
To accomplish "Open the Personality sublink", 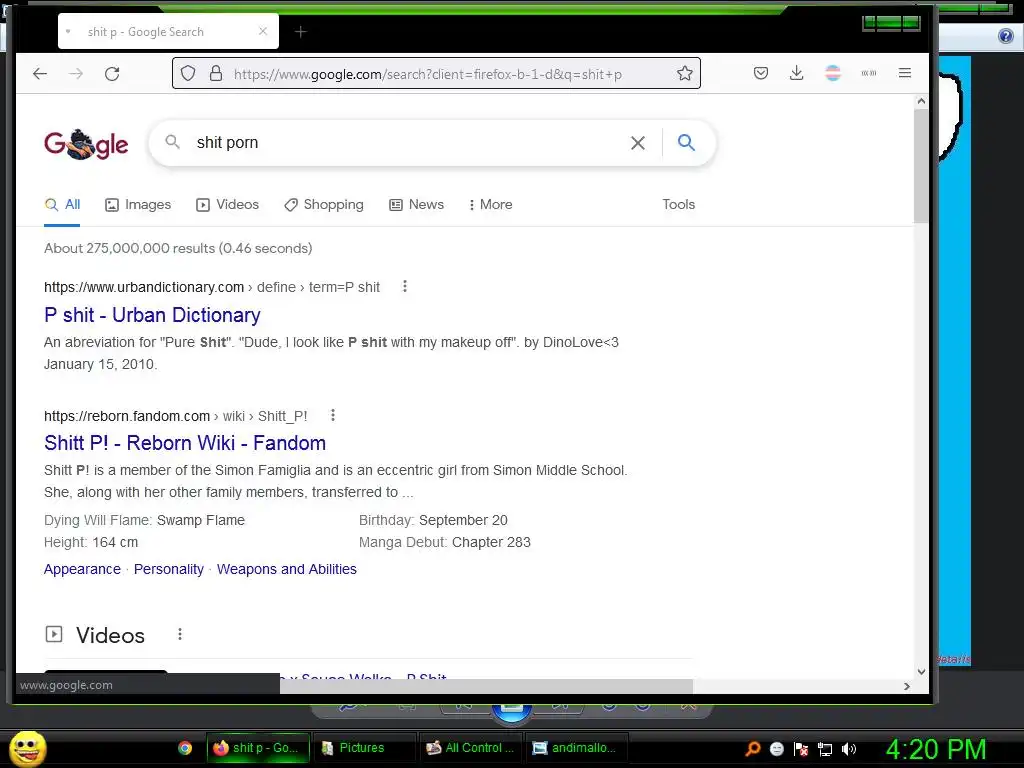I will pyautogui.click(x=168, y=569).
